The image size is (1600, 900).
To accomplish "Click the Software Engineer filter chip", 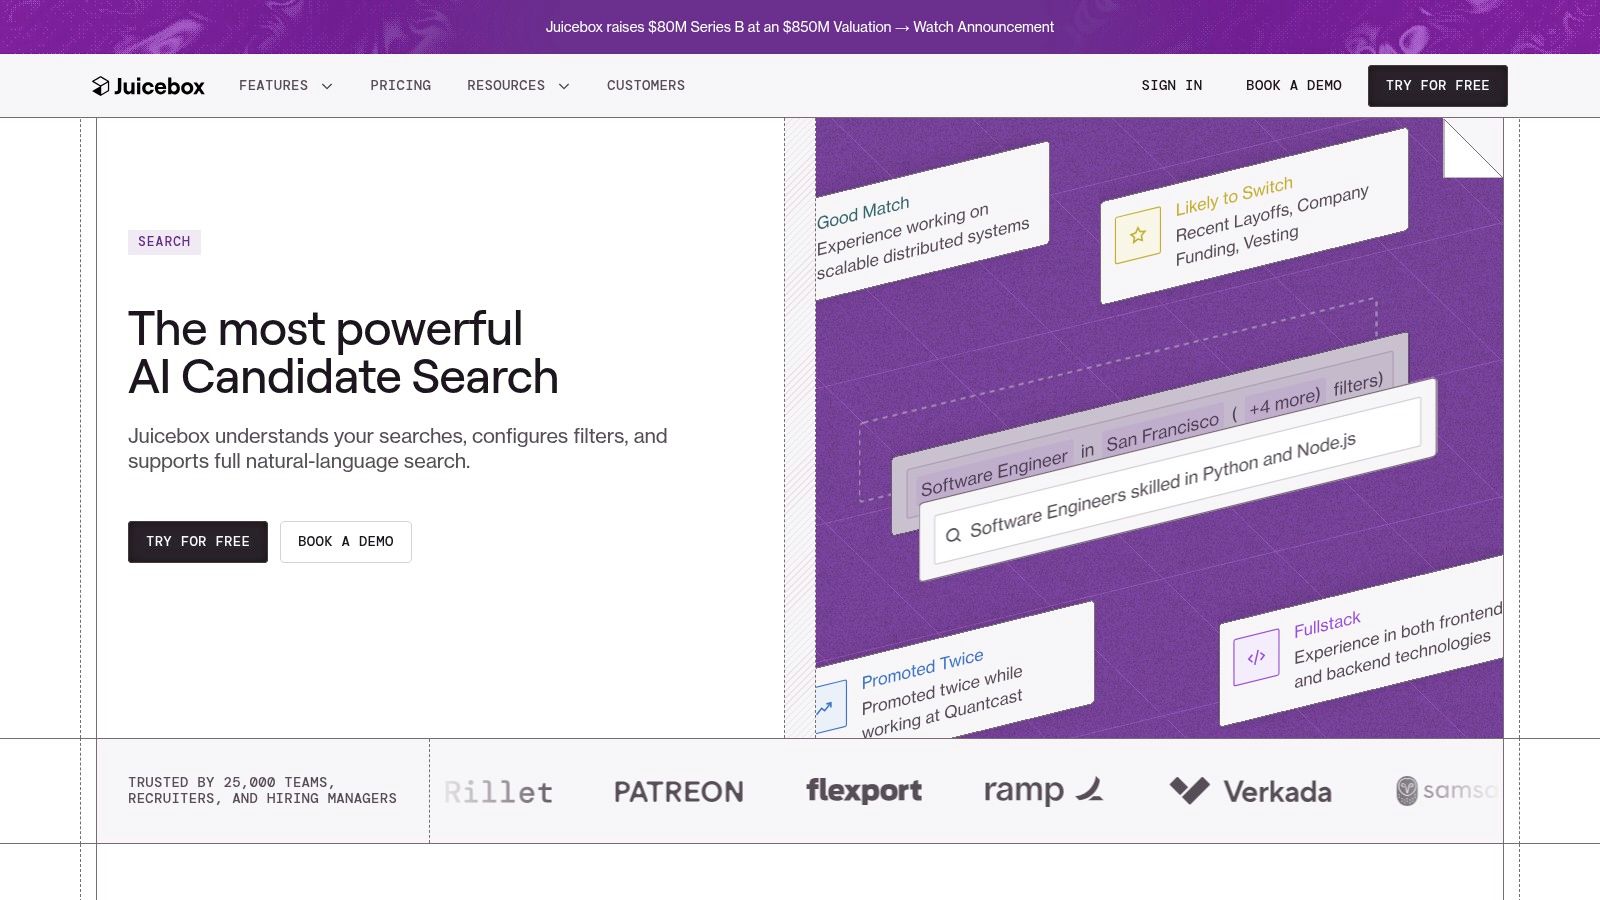I will pos(994,473).
